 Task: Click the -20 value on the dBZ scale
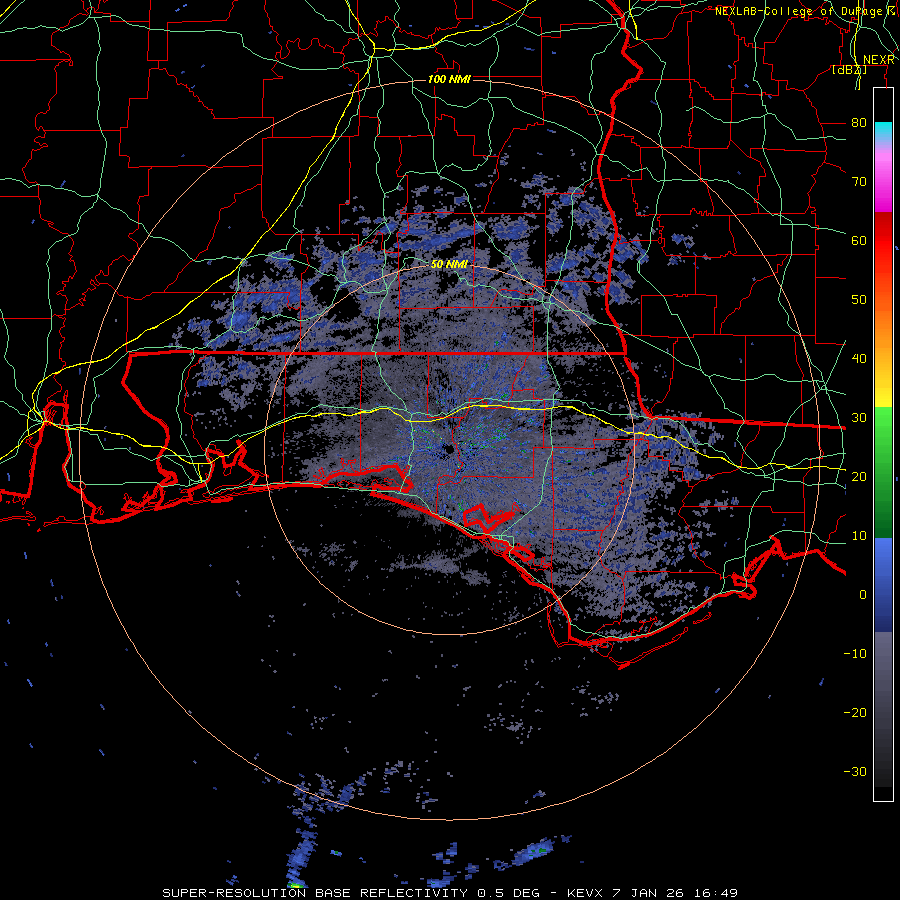(855, 713)
